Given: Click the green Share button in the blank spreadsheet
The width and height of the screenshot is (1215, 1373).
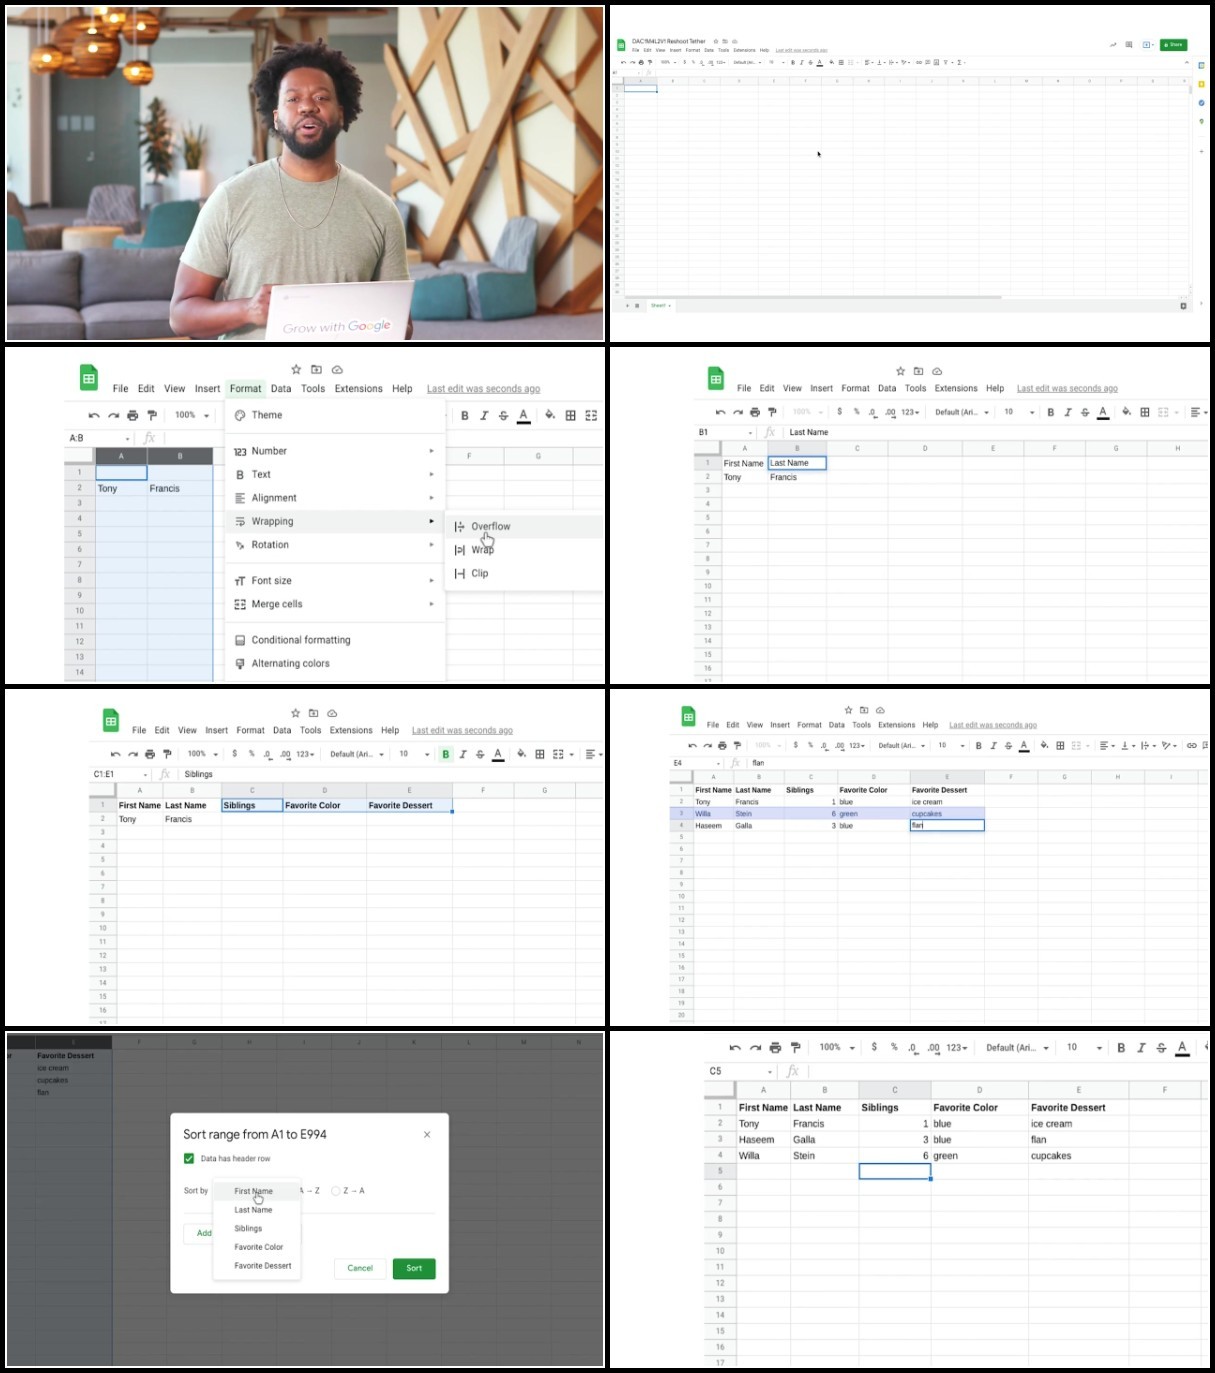Looking at the screenshot, I should click(x=1174, y=45).
